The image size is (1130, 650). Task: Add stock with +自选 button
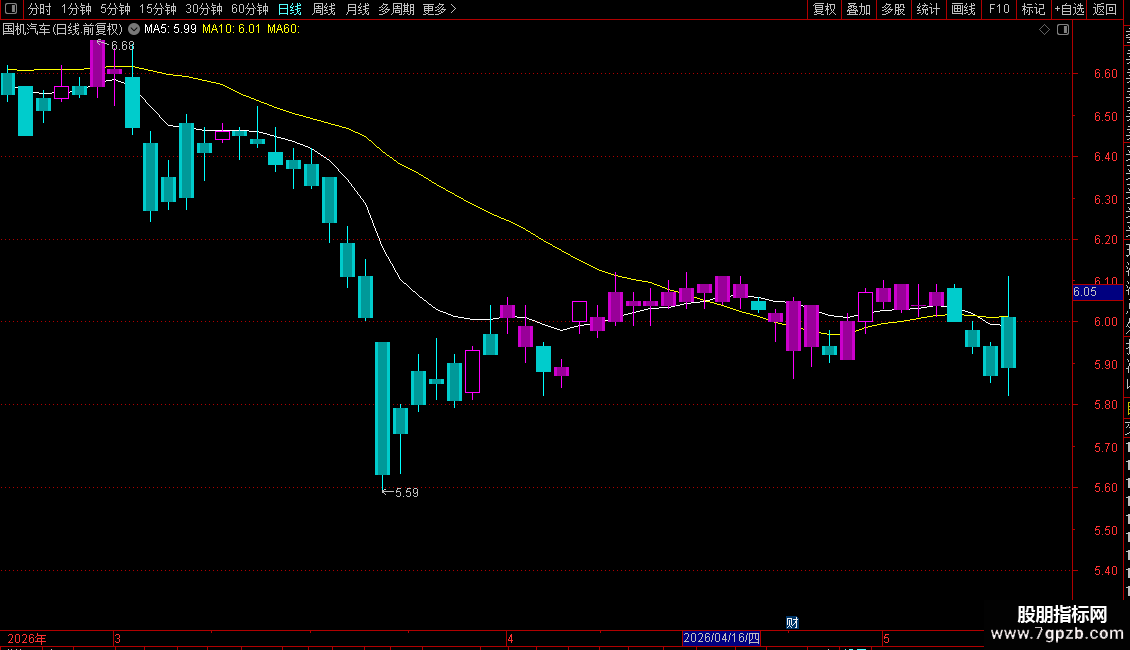1069,9
